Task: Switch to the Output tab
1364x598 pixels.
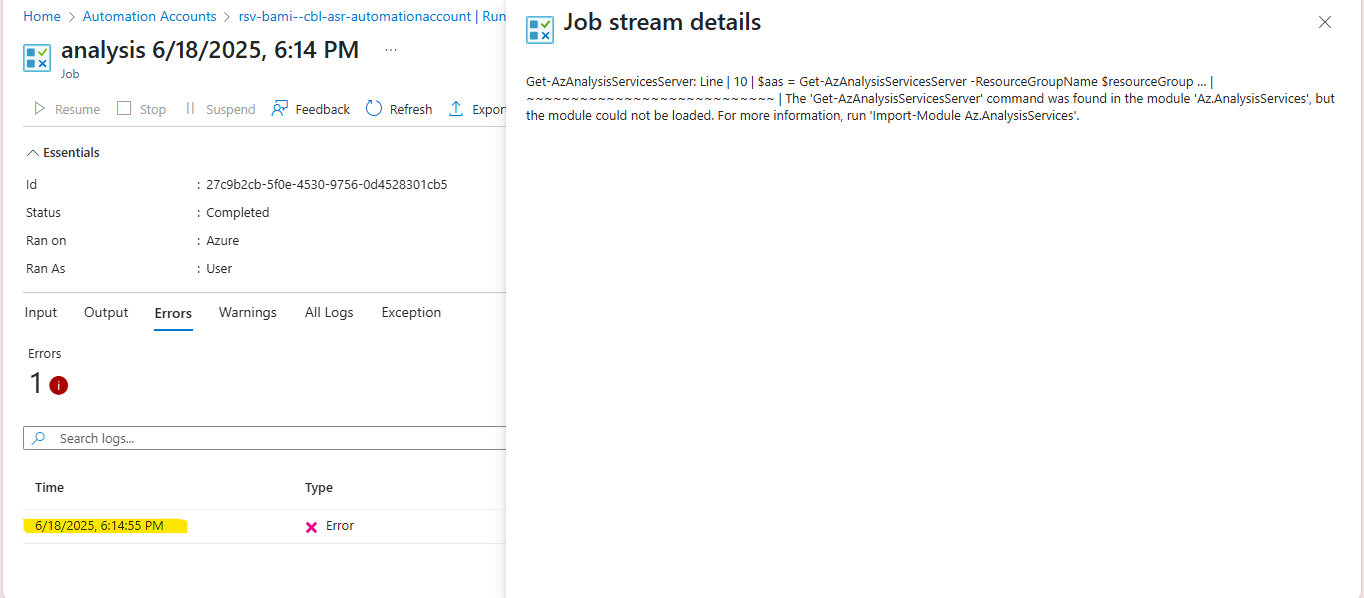Action: pyautogui.click(x=106, y=313)
